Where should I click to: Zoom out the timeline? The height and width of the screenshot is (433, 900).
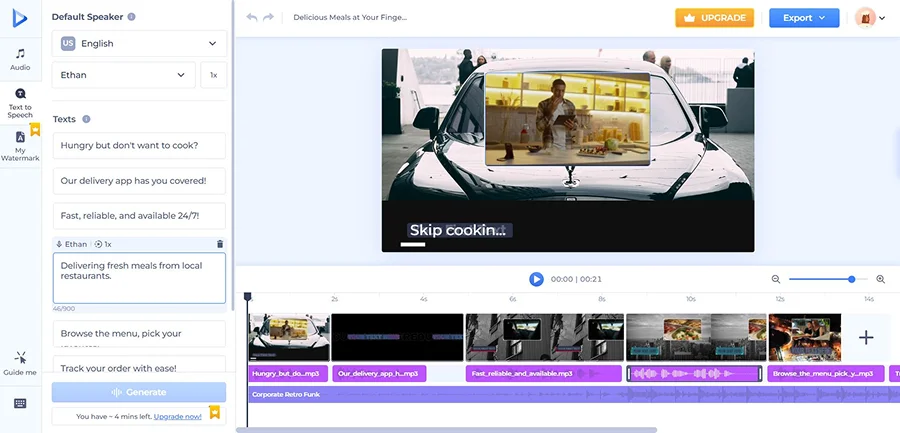pyautogui.click(x=775, y=279)
